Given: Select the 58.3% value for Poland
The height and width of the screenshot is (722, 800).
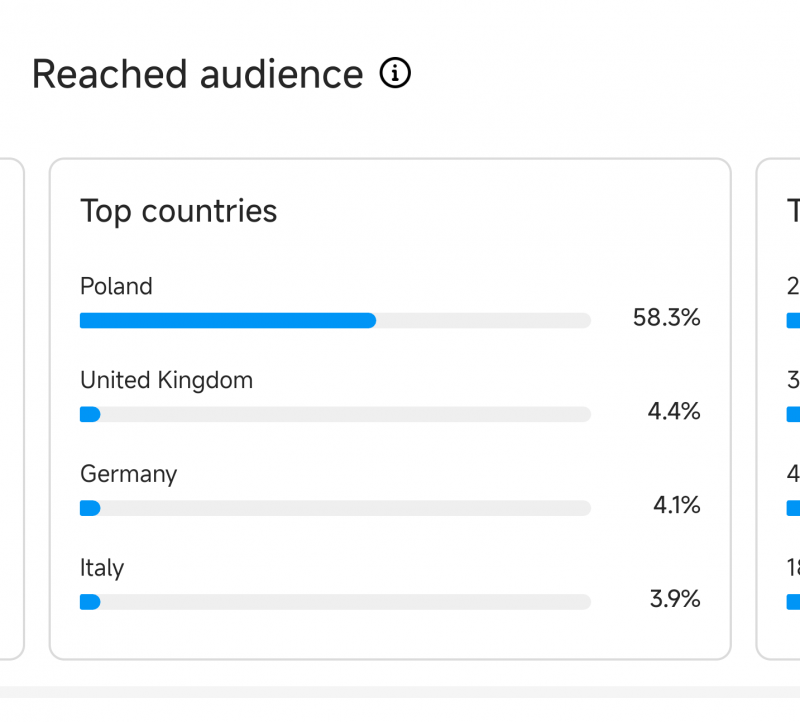Looking at the screenshot, I should click(666, 319).
